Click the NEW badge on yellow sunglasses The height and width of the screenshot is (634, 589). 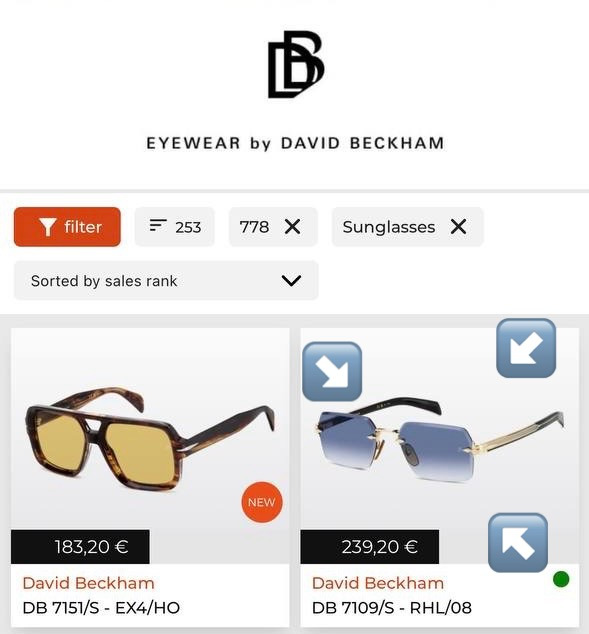(x=262, y=502)
